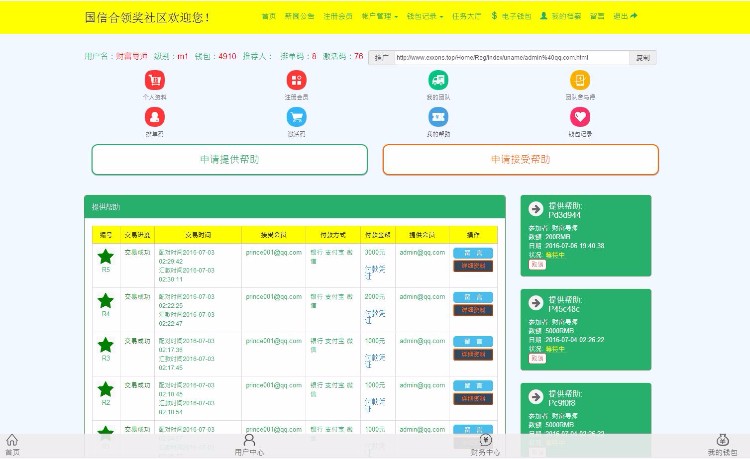Click admin@qq.com in row R4
This screenshot has width=750, height=459.
pos(422,297)
